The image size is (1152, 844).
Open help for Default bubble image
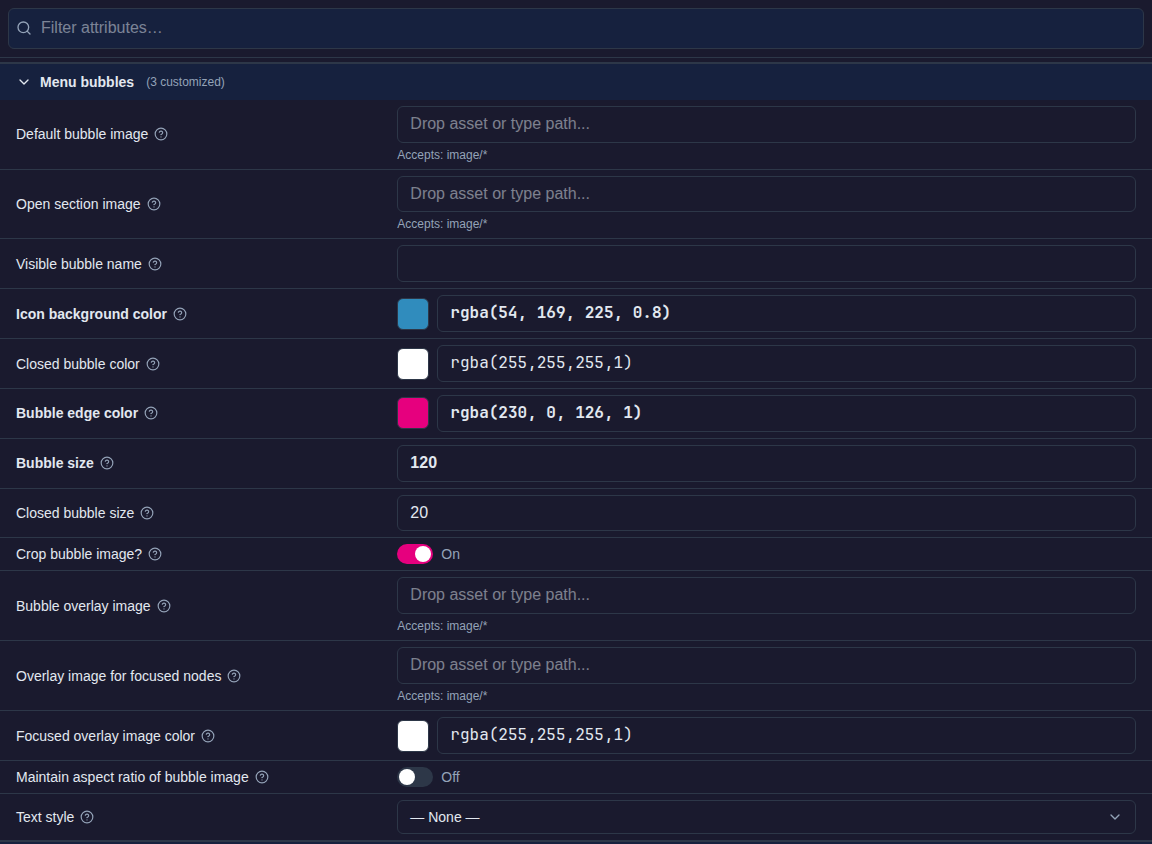[x=161, y=134]
